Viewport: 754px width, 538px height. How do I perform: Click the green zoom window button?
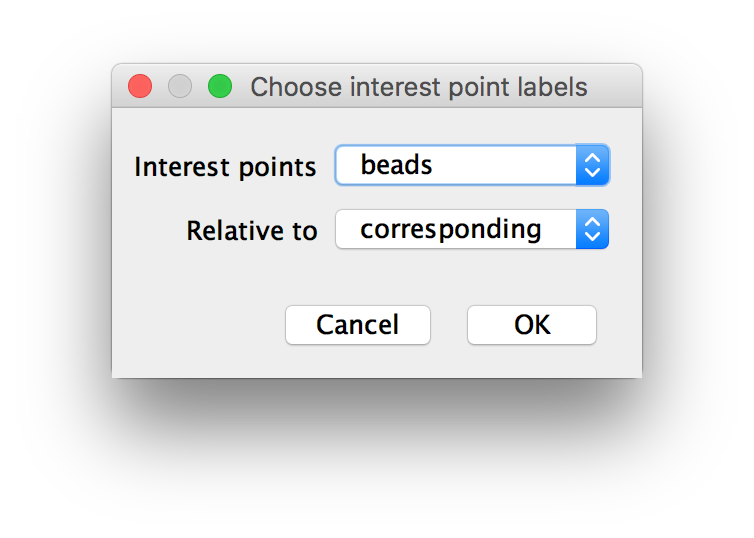220,87
